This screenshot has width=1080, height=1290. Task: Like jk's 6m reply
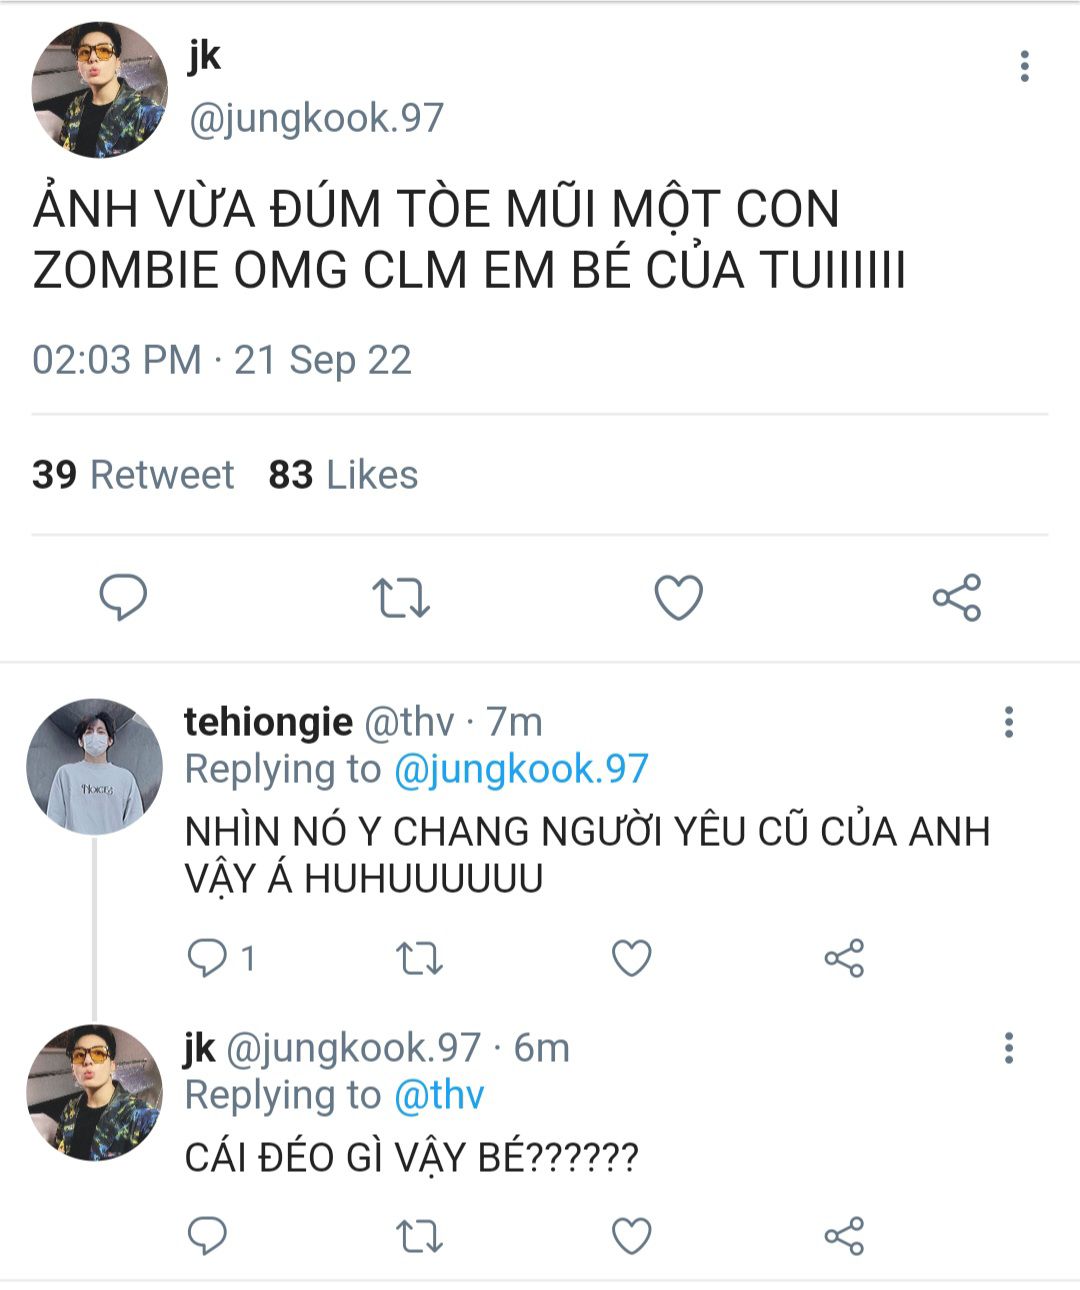point(632,1236)
